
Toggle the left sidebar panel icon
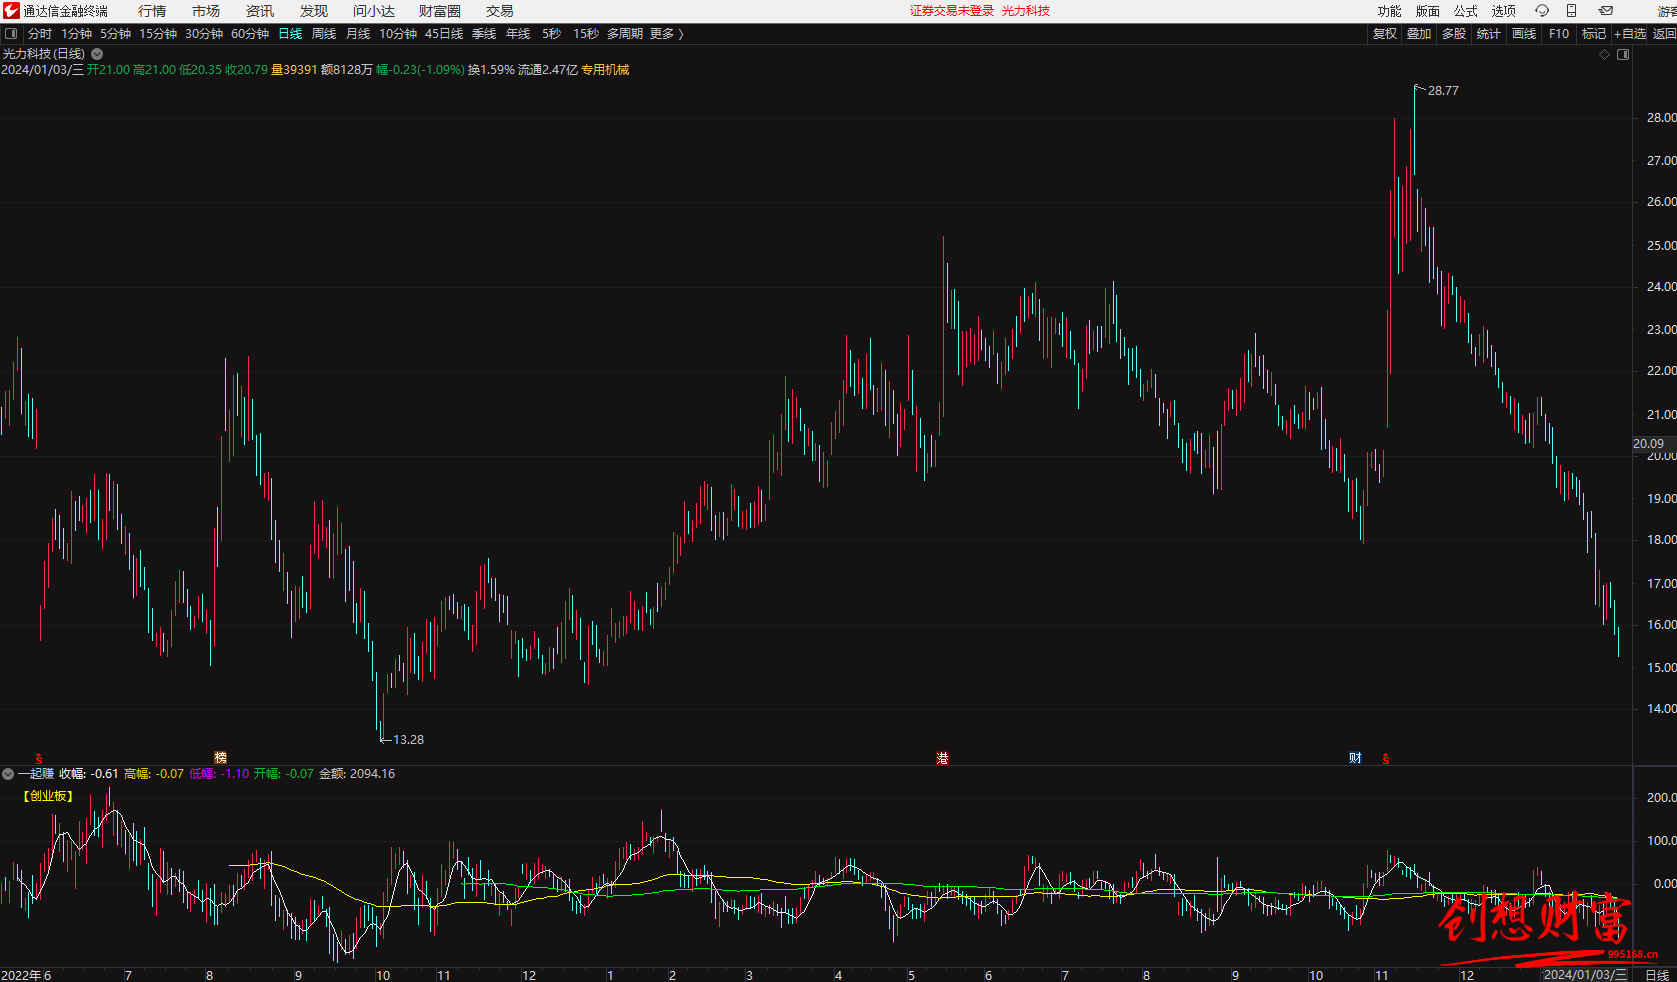(11, 34)
